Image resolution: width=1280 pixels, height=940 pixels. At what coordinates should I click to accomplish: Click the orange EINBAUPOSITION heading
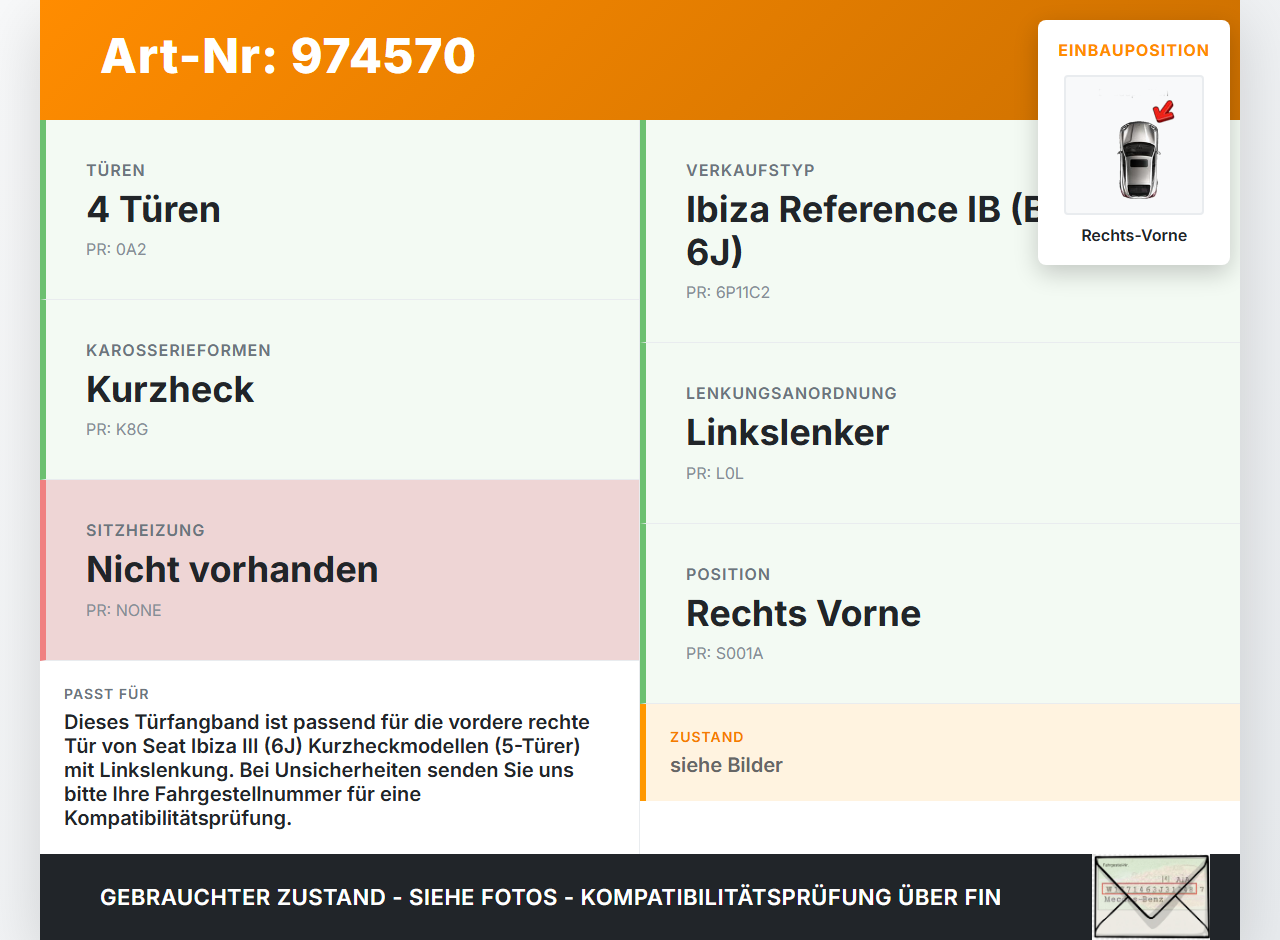click(x=1133, y=50)
